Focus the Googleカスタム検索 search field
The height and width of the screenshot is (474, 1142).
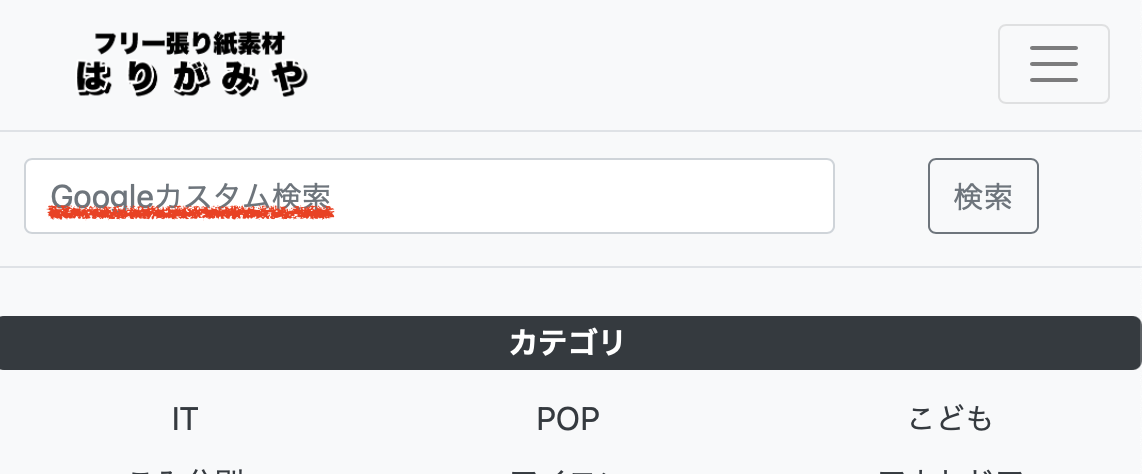(x=429, y=196)
